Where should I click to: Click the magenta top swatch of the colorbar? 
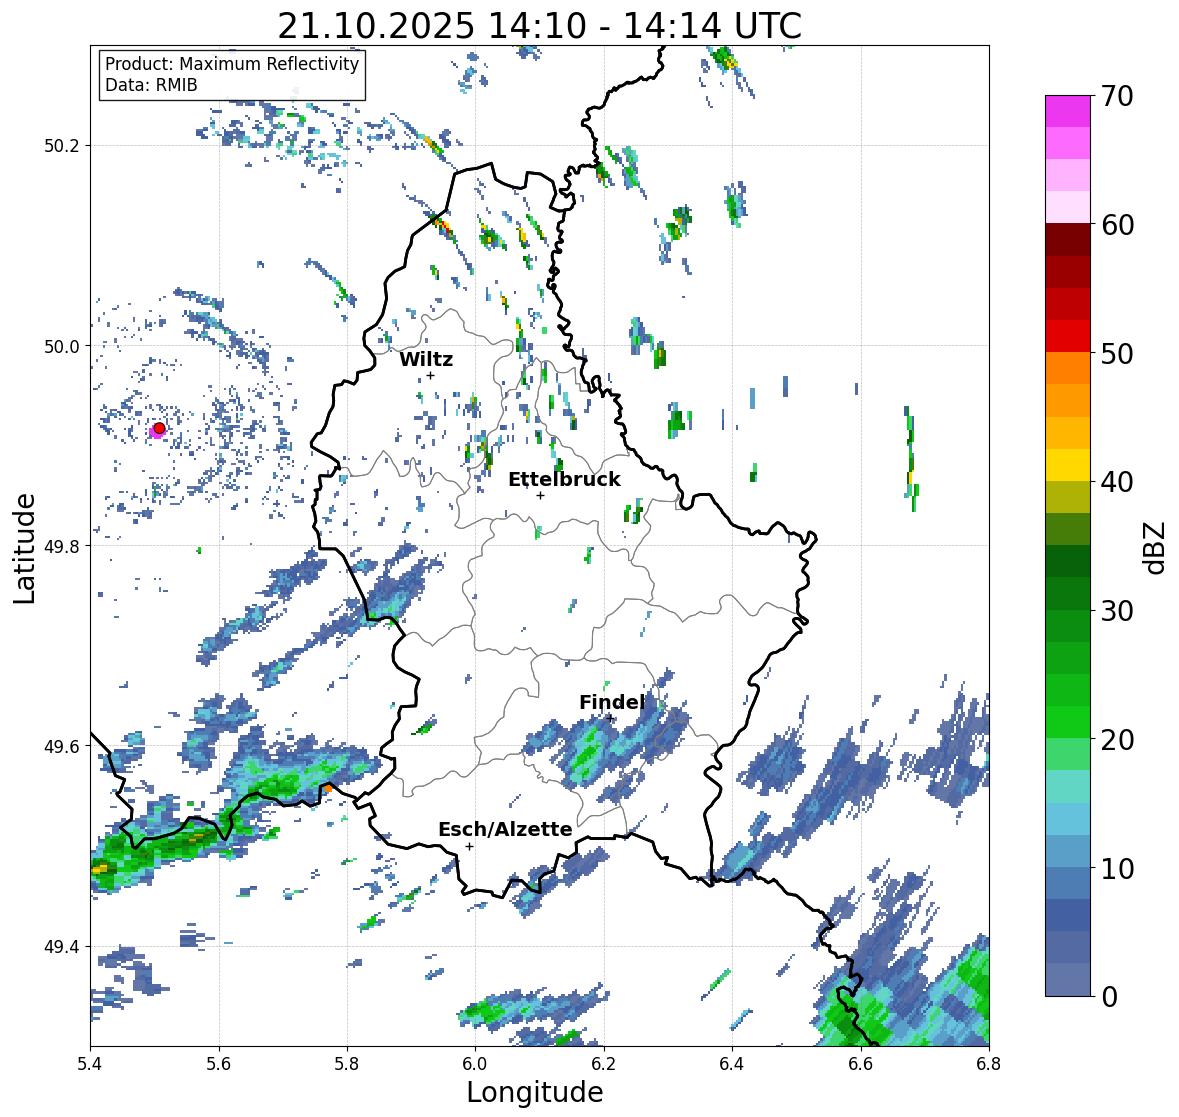1068,111
